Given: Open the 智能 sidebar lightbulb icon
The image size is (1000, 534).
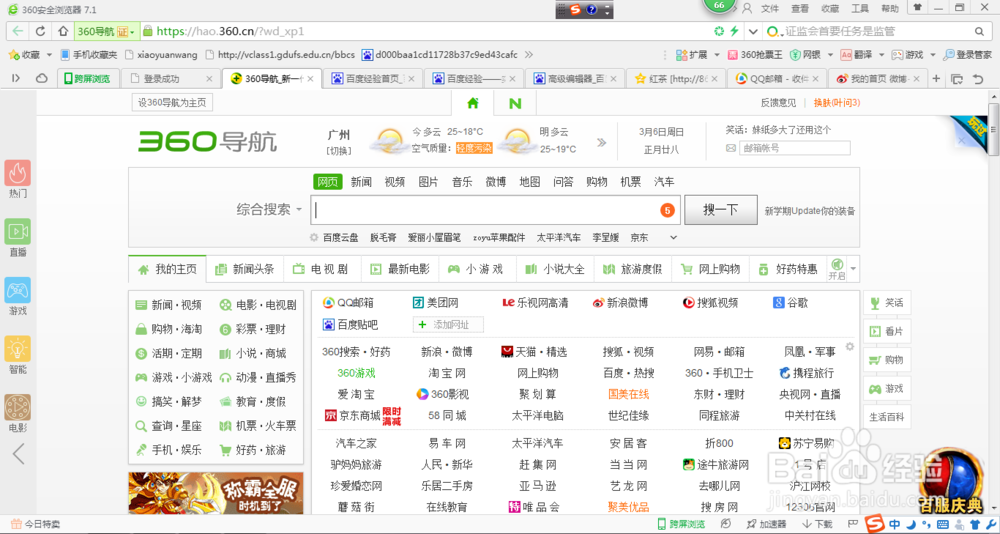Looking at the screenshot, I should [x=18, y=349].
